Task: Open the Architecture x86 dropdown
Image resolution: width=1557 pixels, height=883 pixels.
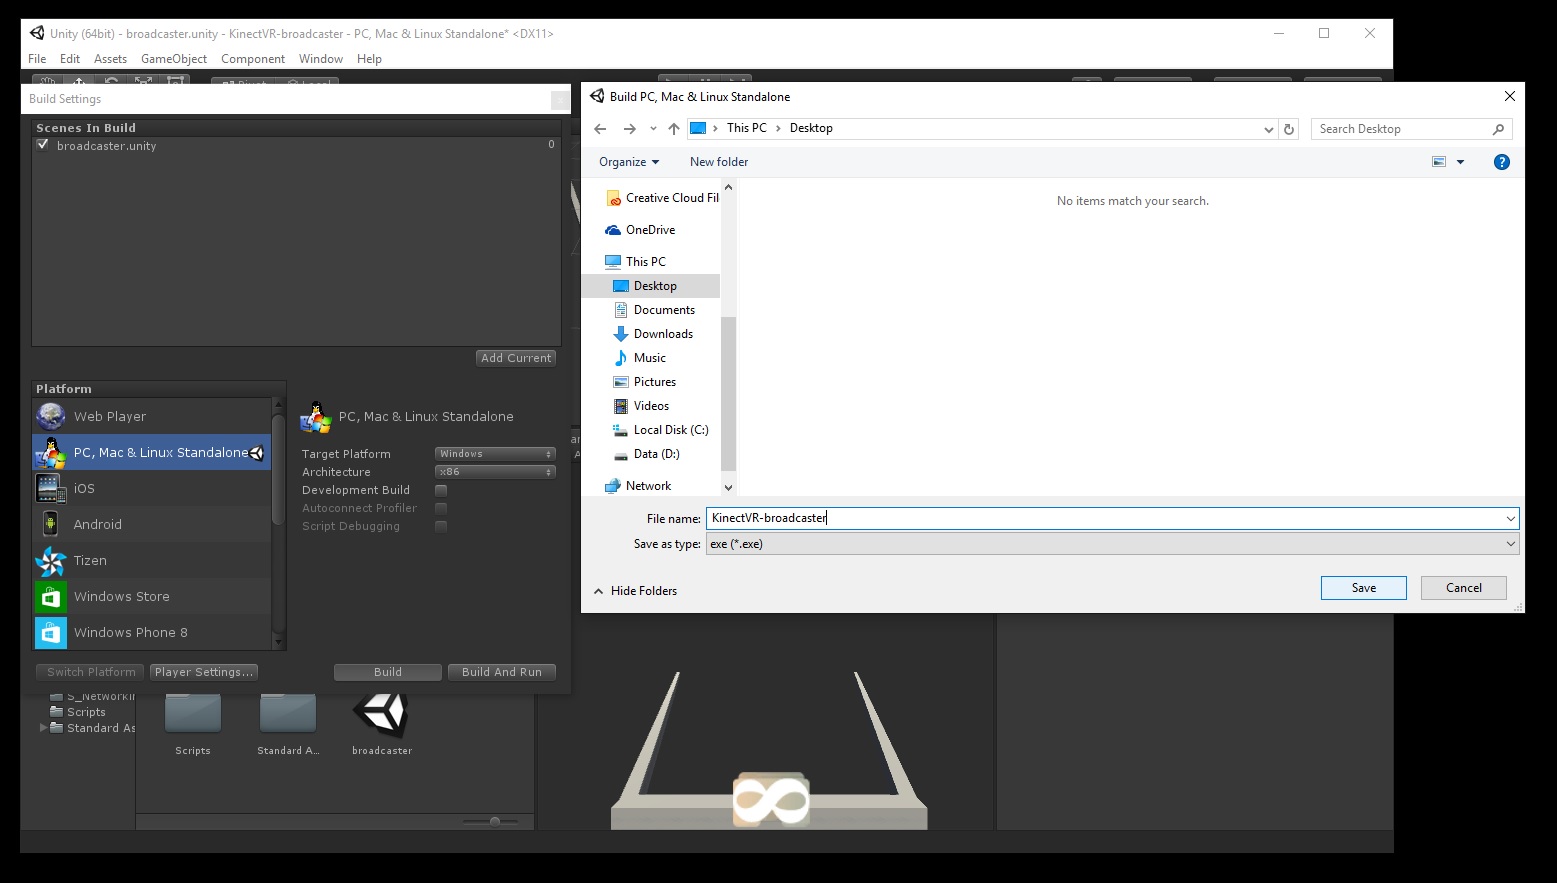Action: tap(495, 472)
